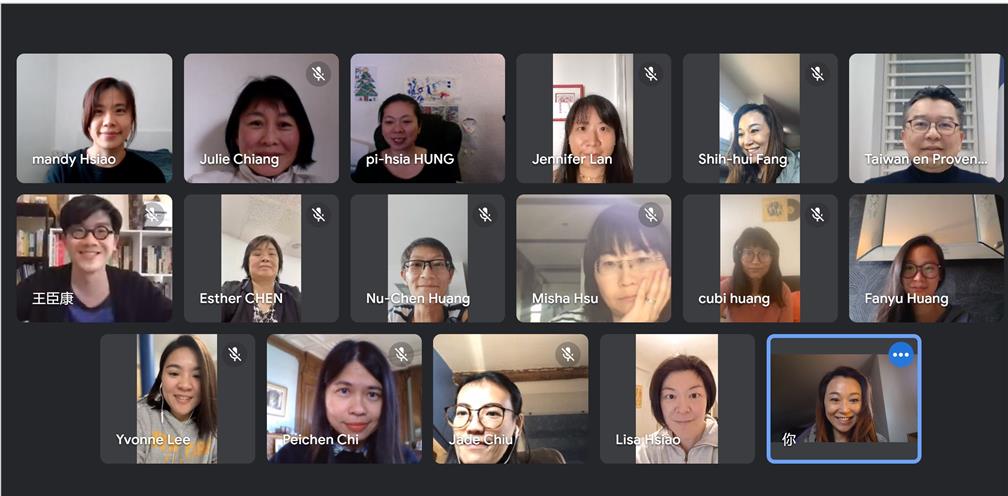
Task: Select Fanyu Huang's video tile
Action: 926,258
